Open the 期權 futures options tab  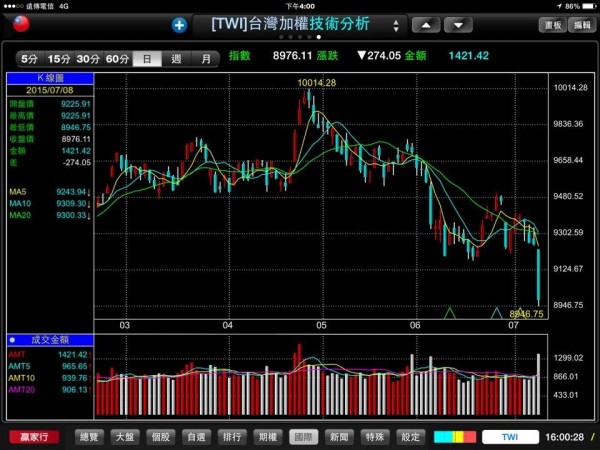(268, 437)
